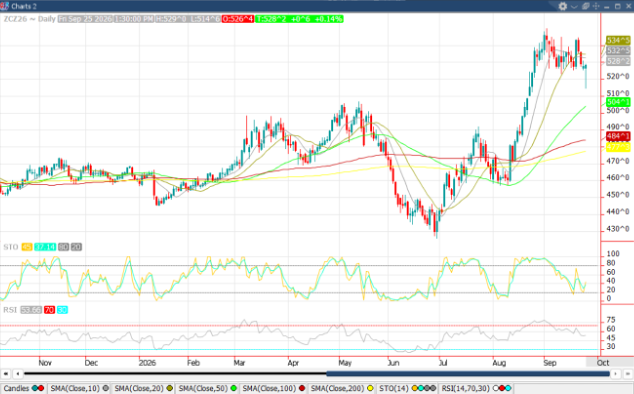Click the Fri Sep 25 2026 date label

(85, 19)
